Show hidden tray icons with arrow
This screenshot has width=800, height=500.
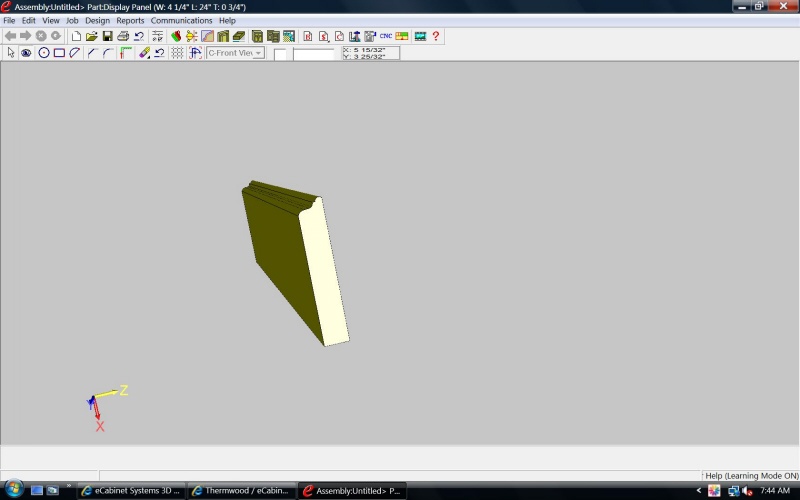698,490
